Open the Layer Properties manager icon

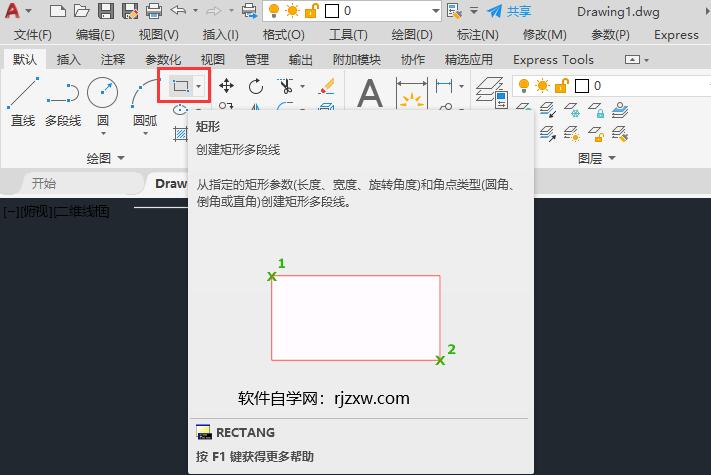[x=492, y=93]
